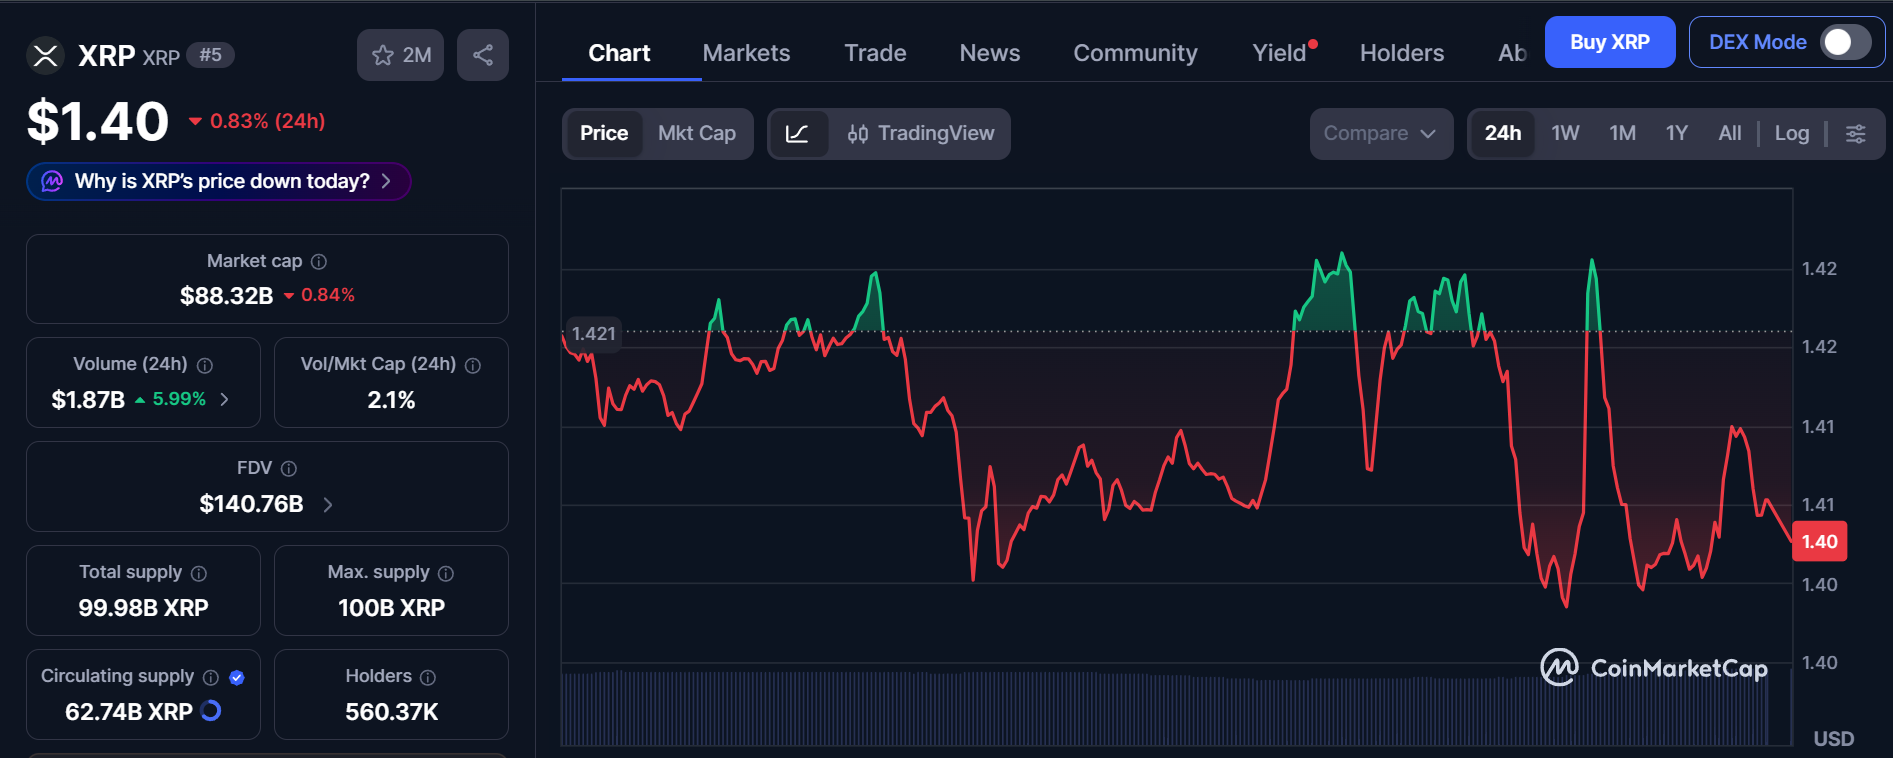Image resolution: width=1893 pixels, height=758 pixels.
Task: Enable Log scale on chart
Action: (x=1792, y=134)
